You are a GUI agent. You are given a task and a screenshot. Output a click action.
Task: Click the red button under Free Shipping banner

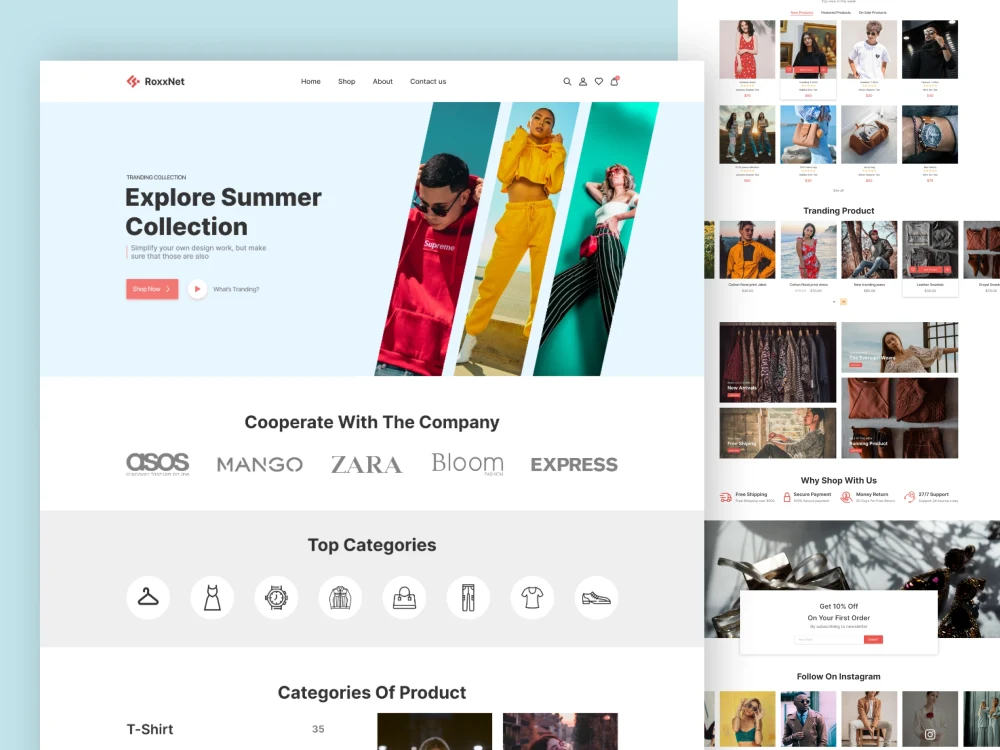[x=734, y=450]
